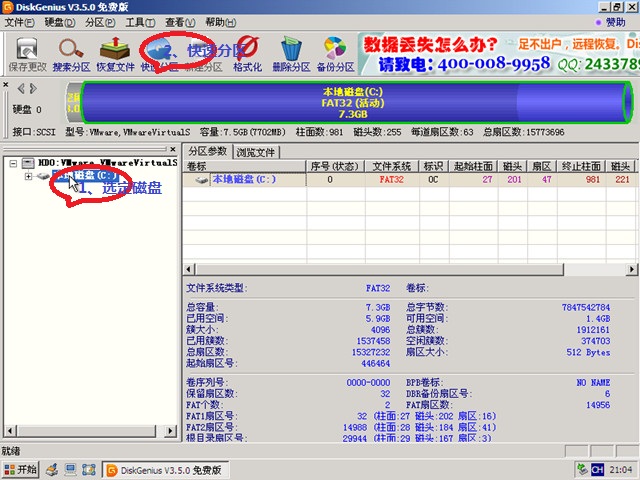Select the blue 本地磁盘(C:) partition bar
Image resolution: width=640 pixels, height=480 pixels.
353,102
